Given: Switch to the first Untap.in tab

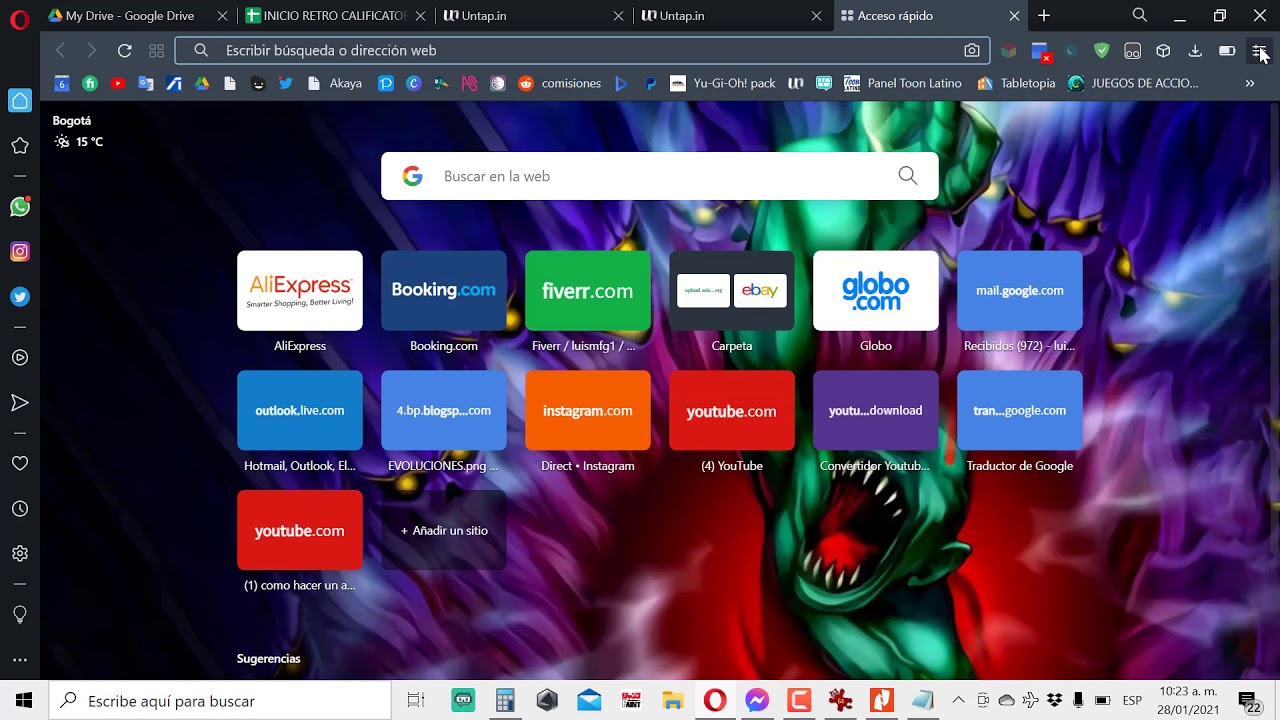Looking at the screenshot, I should (536, 16).
